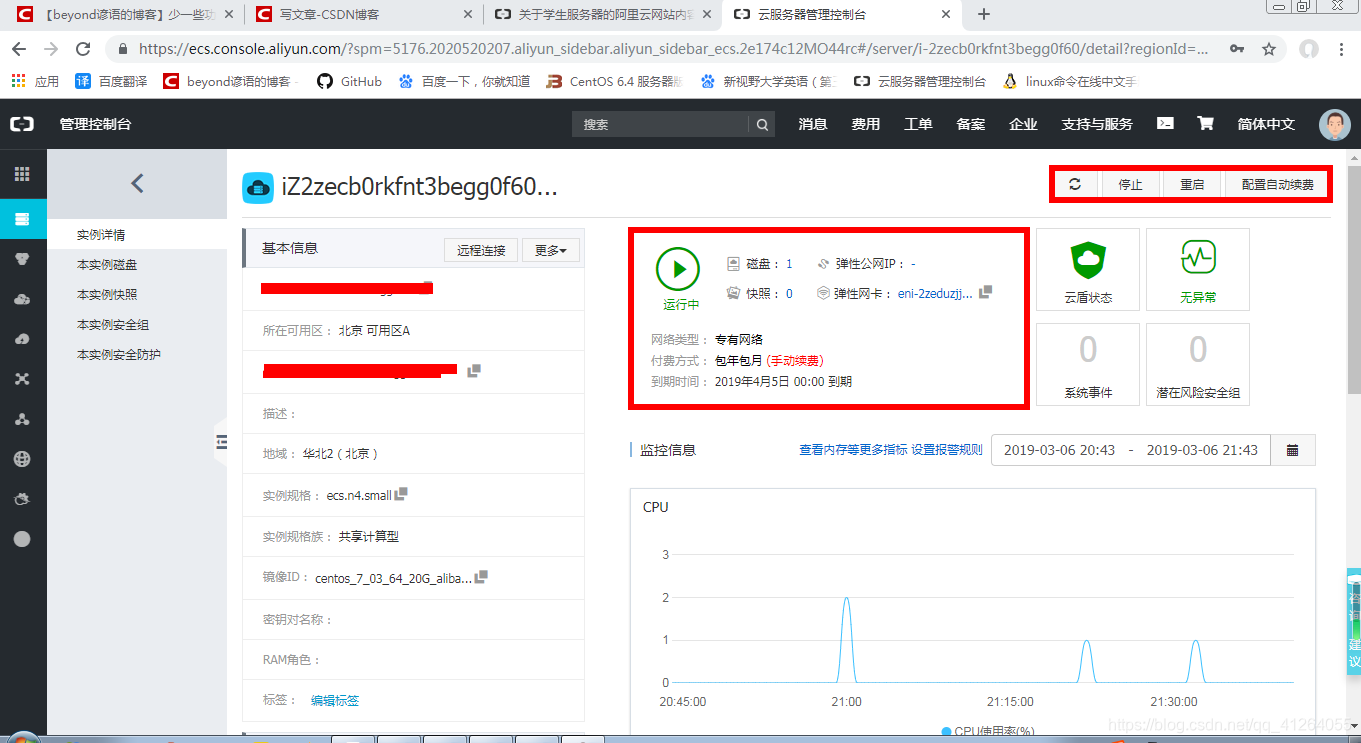Image resolution: width=1361 pixels, height=743 pixels.
Task: Click the 云盾状态 shield card
Action: pyautogui.click(x=1088, y=270)
